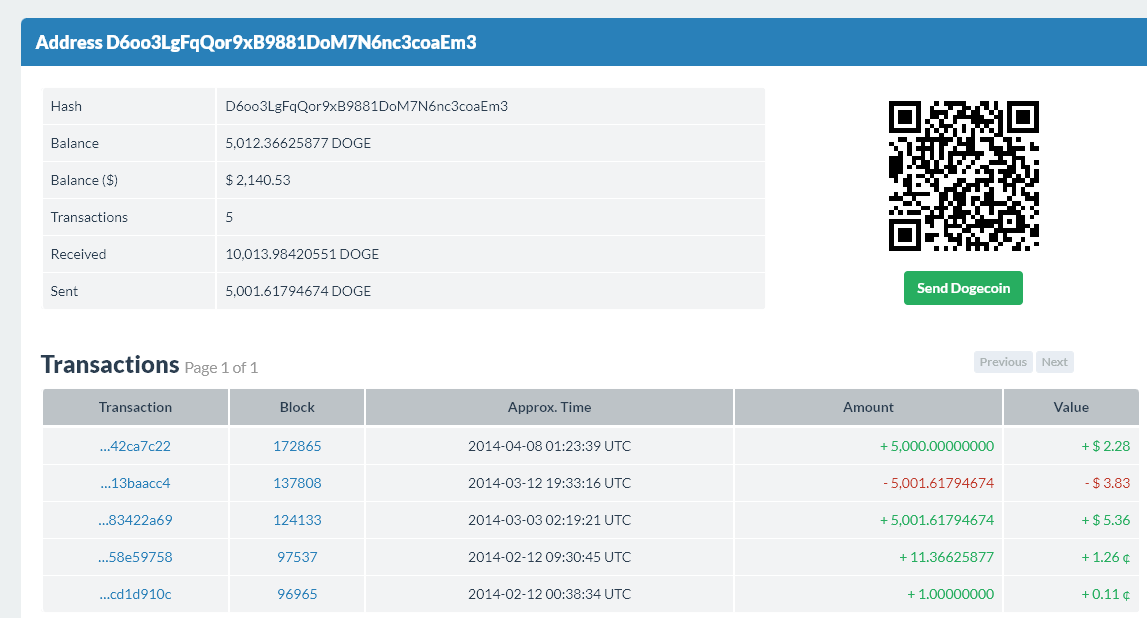
Task: Open transaction ...cd1d910c
Action: [135, 594]
